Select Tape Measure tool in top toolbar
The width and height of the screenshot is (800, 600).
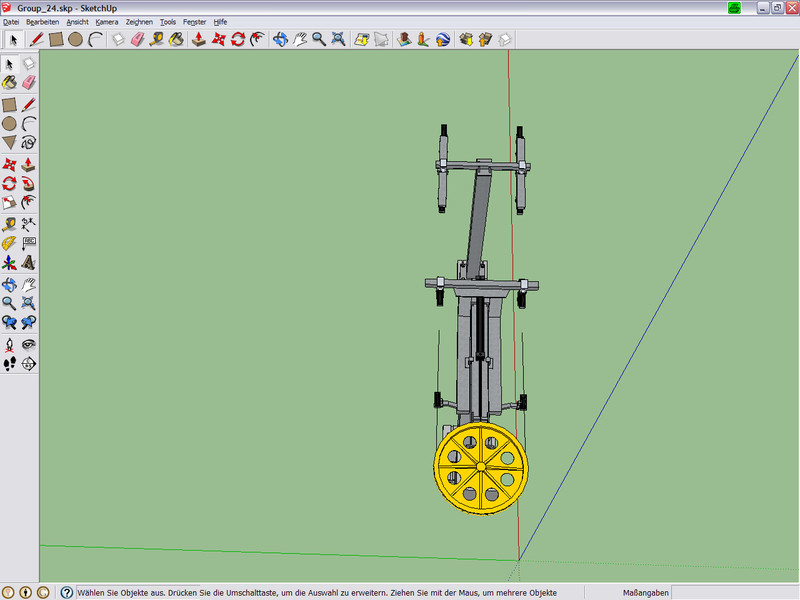tap(157, 39)
